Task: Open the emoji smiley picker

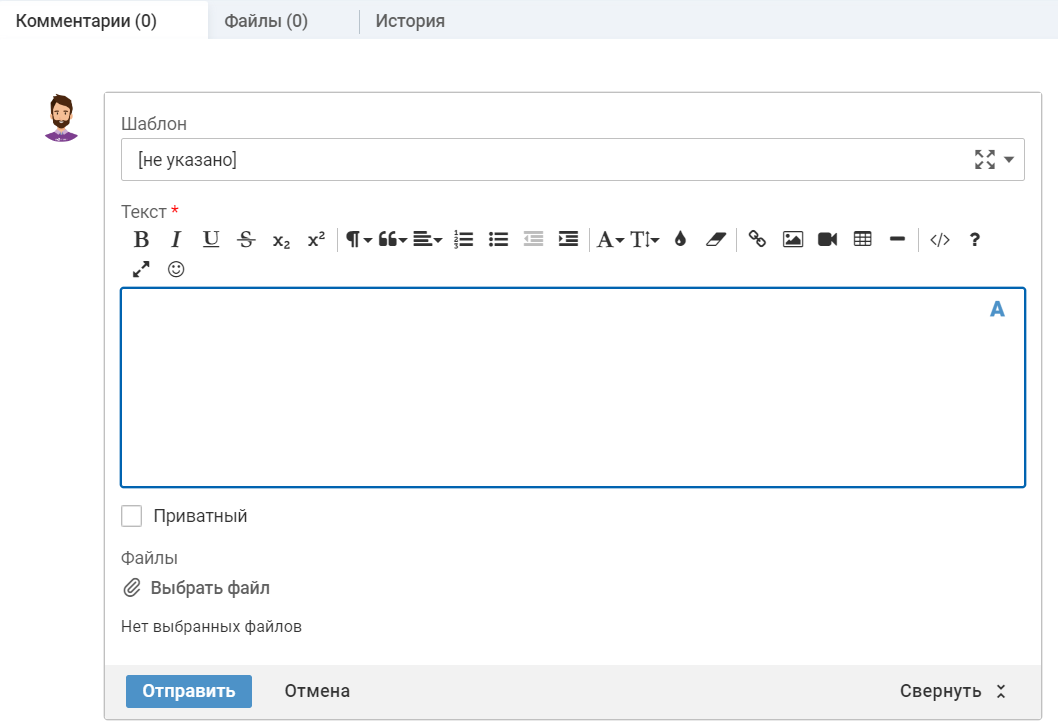Action: tap(176, 269)
